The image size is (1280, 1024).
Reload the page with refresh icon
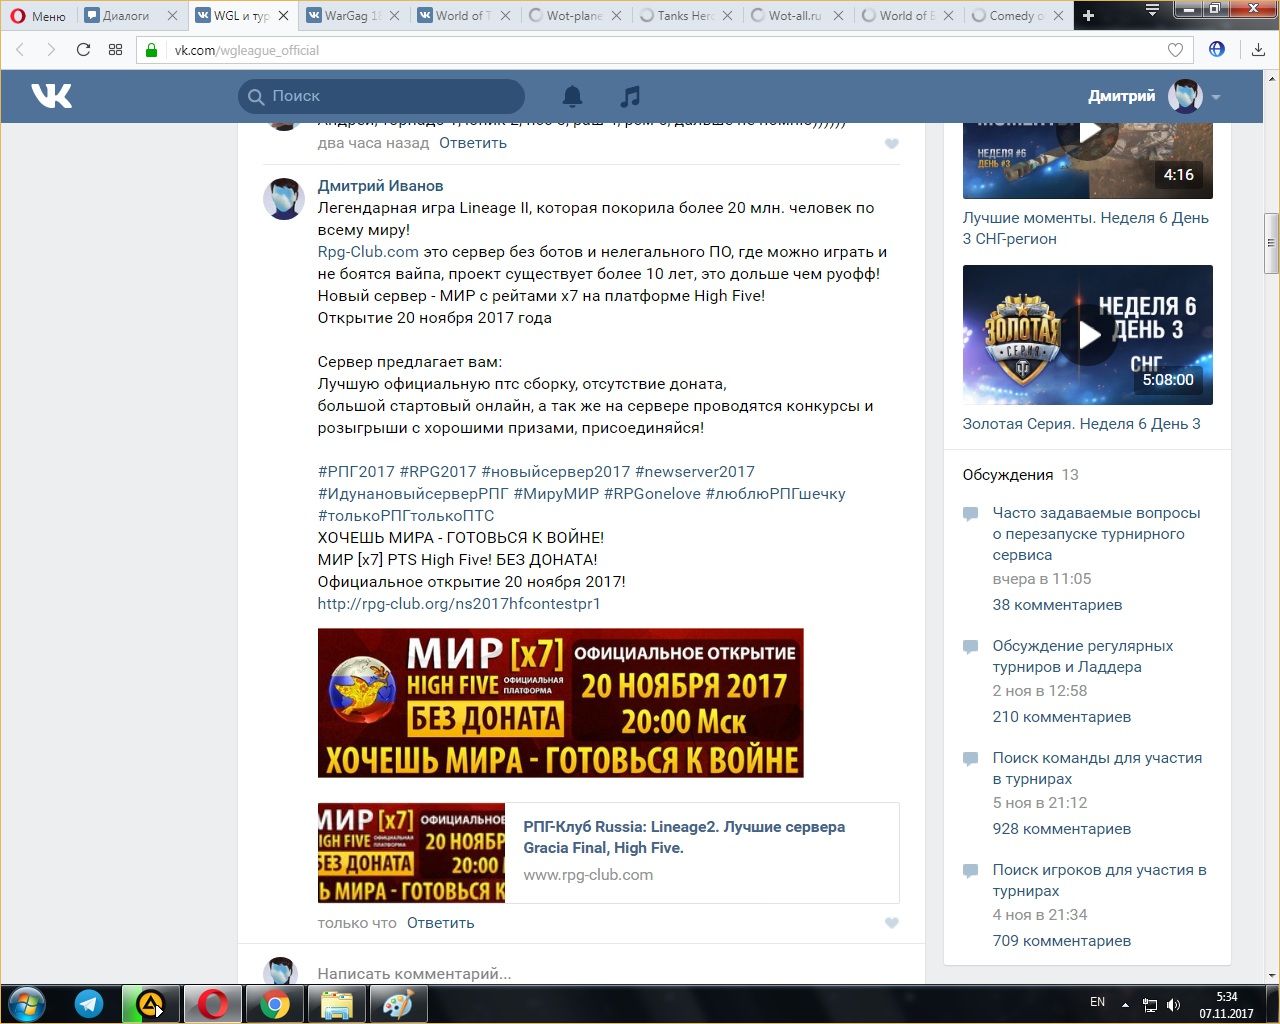click(83, 50)
